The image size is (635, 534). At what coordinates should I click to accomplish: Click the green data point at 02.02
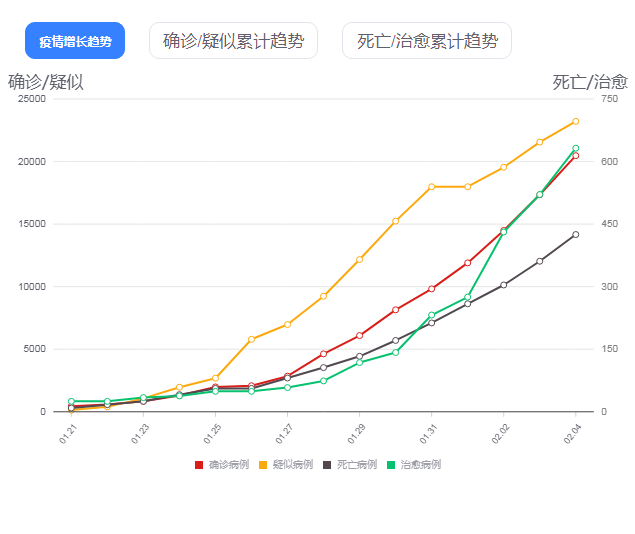point(503,232)
